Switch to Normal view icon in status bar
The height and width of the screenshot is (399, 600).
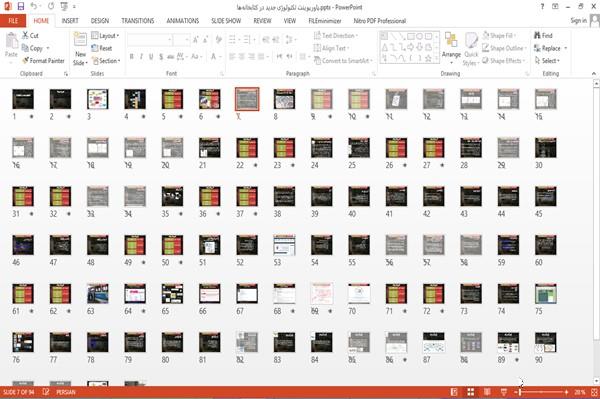click(454, 392)
